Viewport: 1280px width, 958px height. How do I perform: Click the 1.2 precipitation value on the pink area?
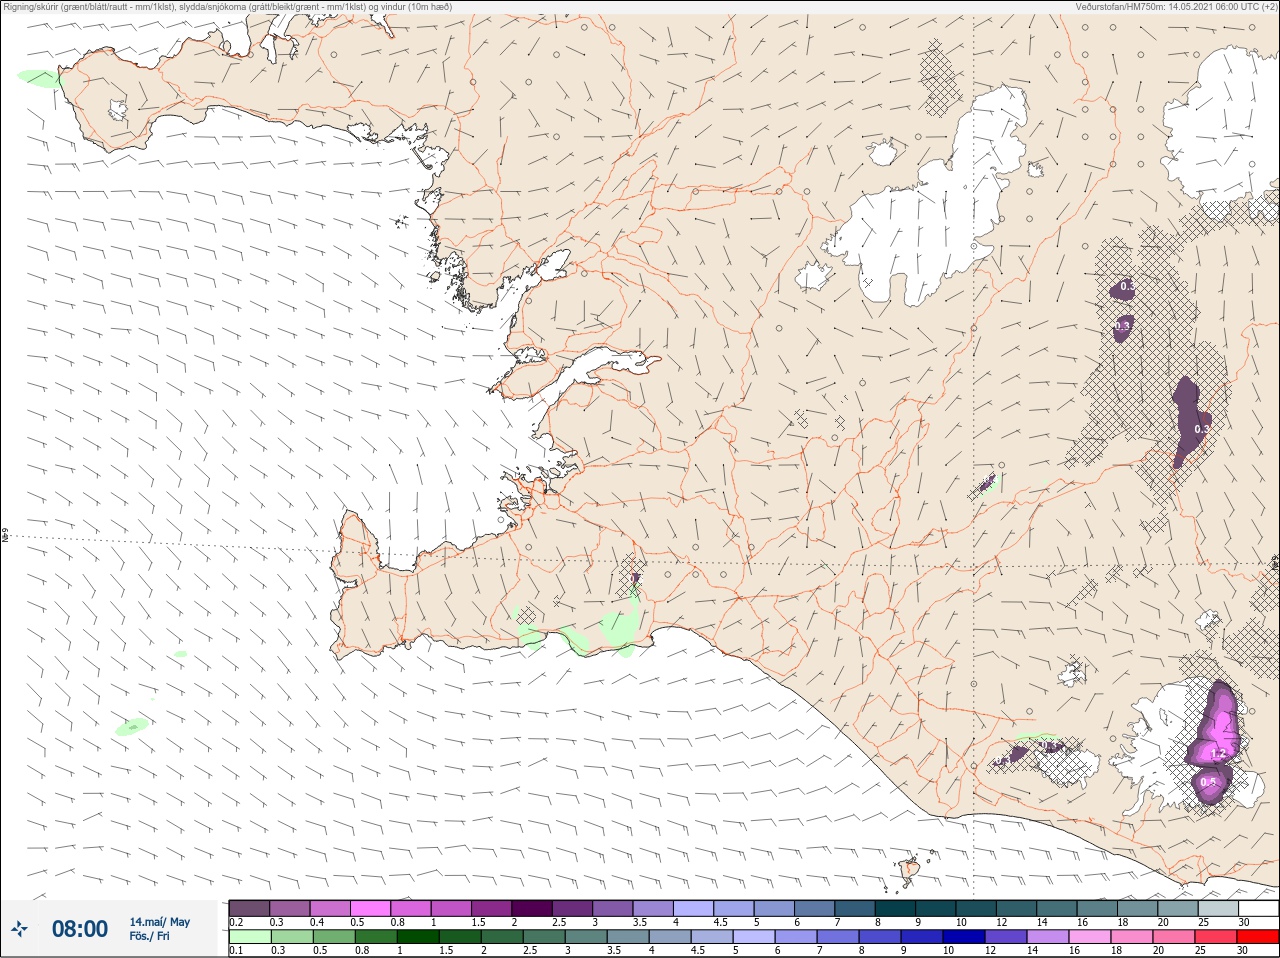click(1218, 753)
